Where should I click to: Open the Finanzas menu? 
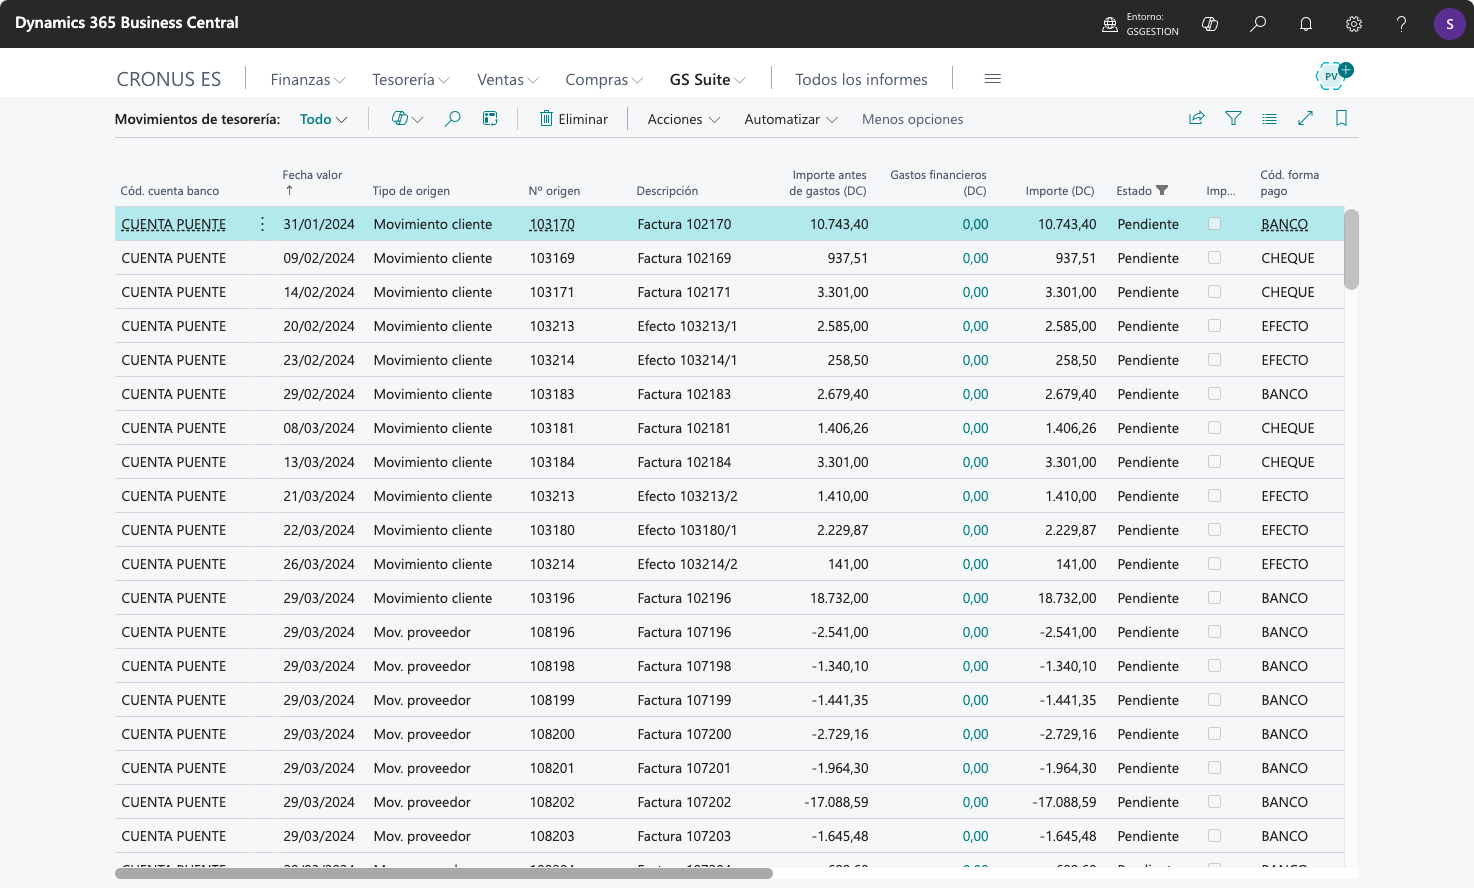click(x=307, y=80)
